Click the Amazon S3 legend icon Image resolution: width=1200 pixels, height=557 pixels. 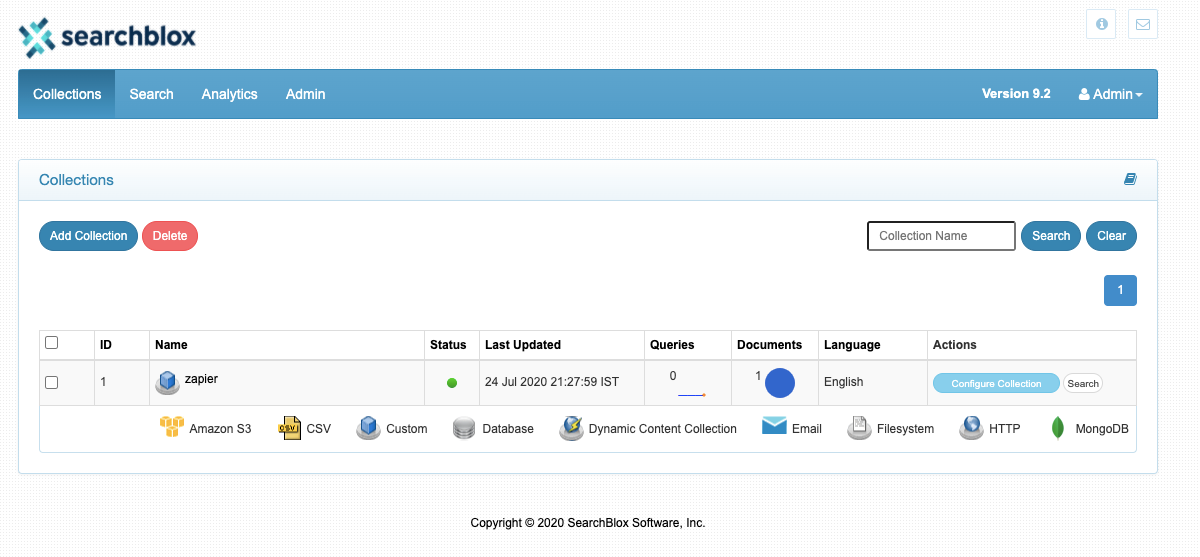pos(172,428)
